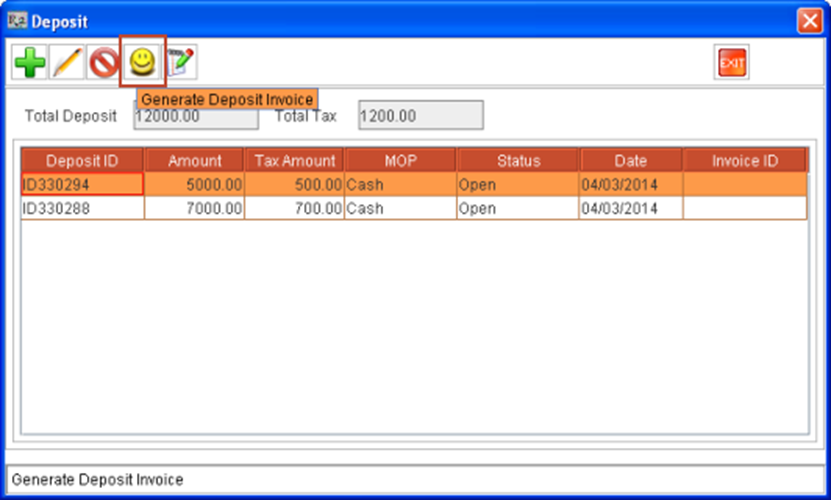This screenshot has width=831, height=500.
Task: Click the Invoice ID column header
Action: 744,161
